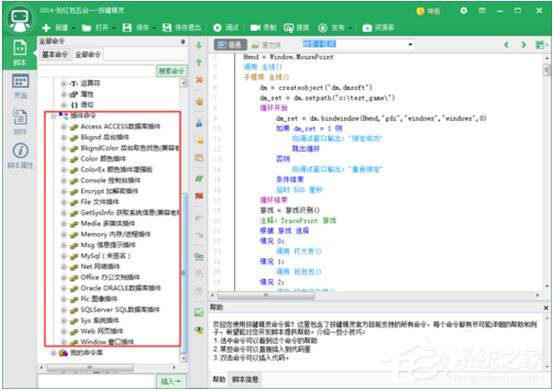Viewport: 553px width, 391px height.
Task: Click the input field beside 插入
Action: 97,381
